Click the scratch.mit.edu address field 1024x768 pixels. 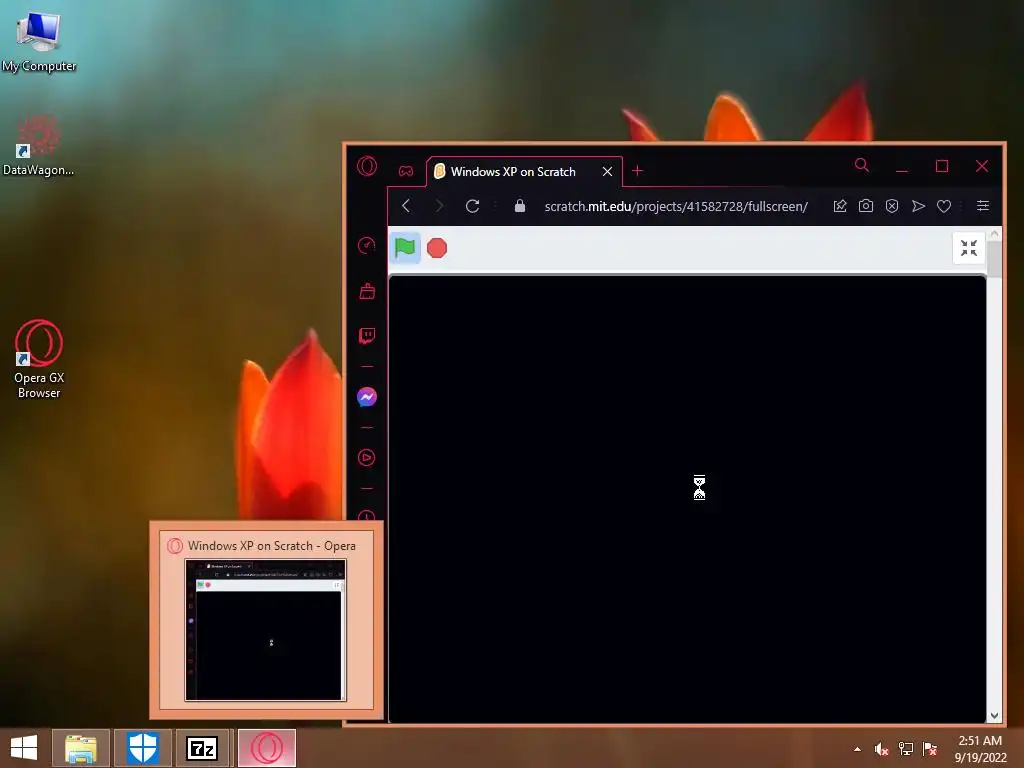coord(676,206)
